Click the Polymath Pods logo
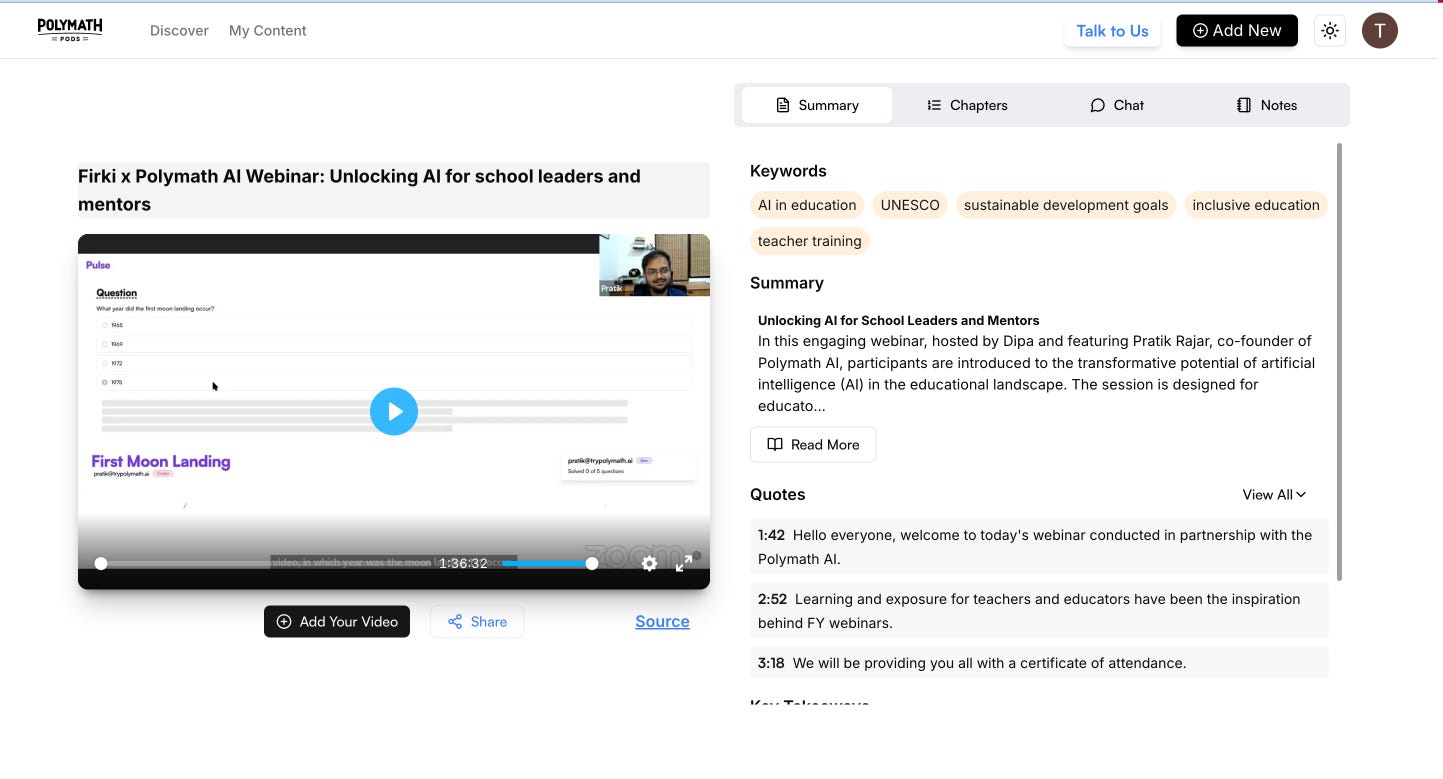This screenshot has height=779, width=1443. click(70, 30)
